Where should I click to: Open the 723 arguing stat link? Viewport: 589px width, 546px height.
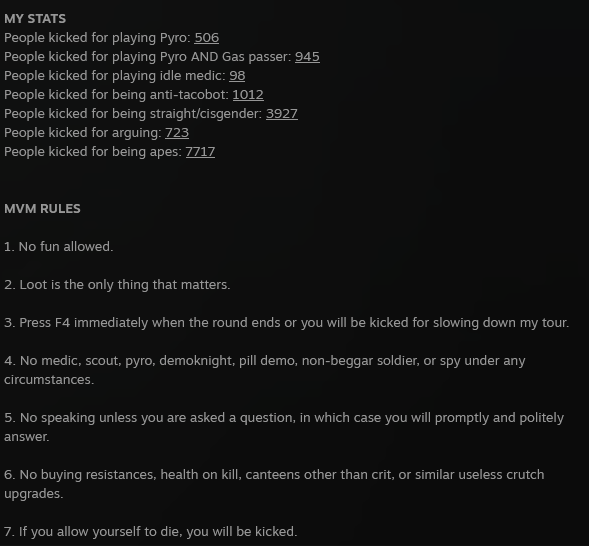pos(177,133)
